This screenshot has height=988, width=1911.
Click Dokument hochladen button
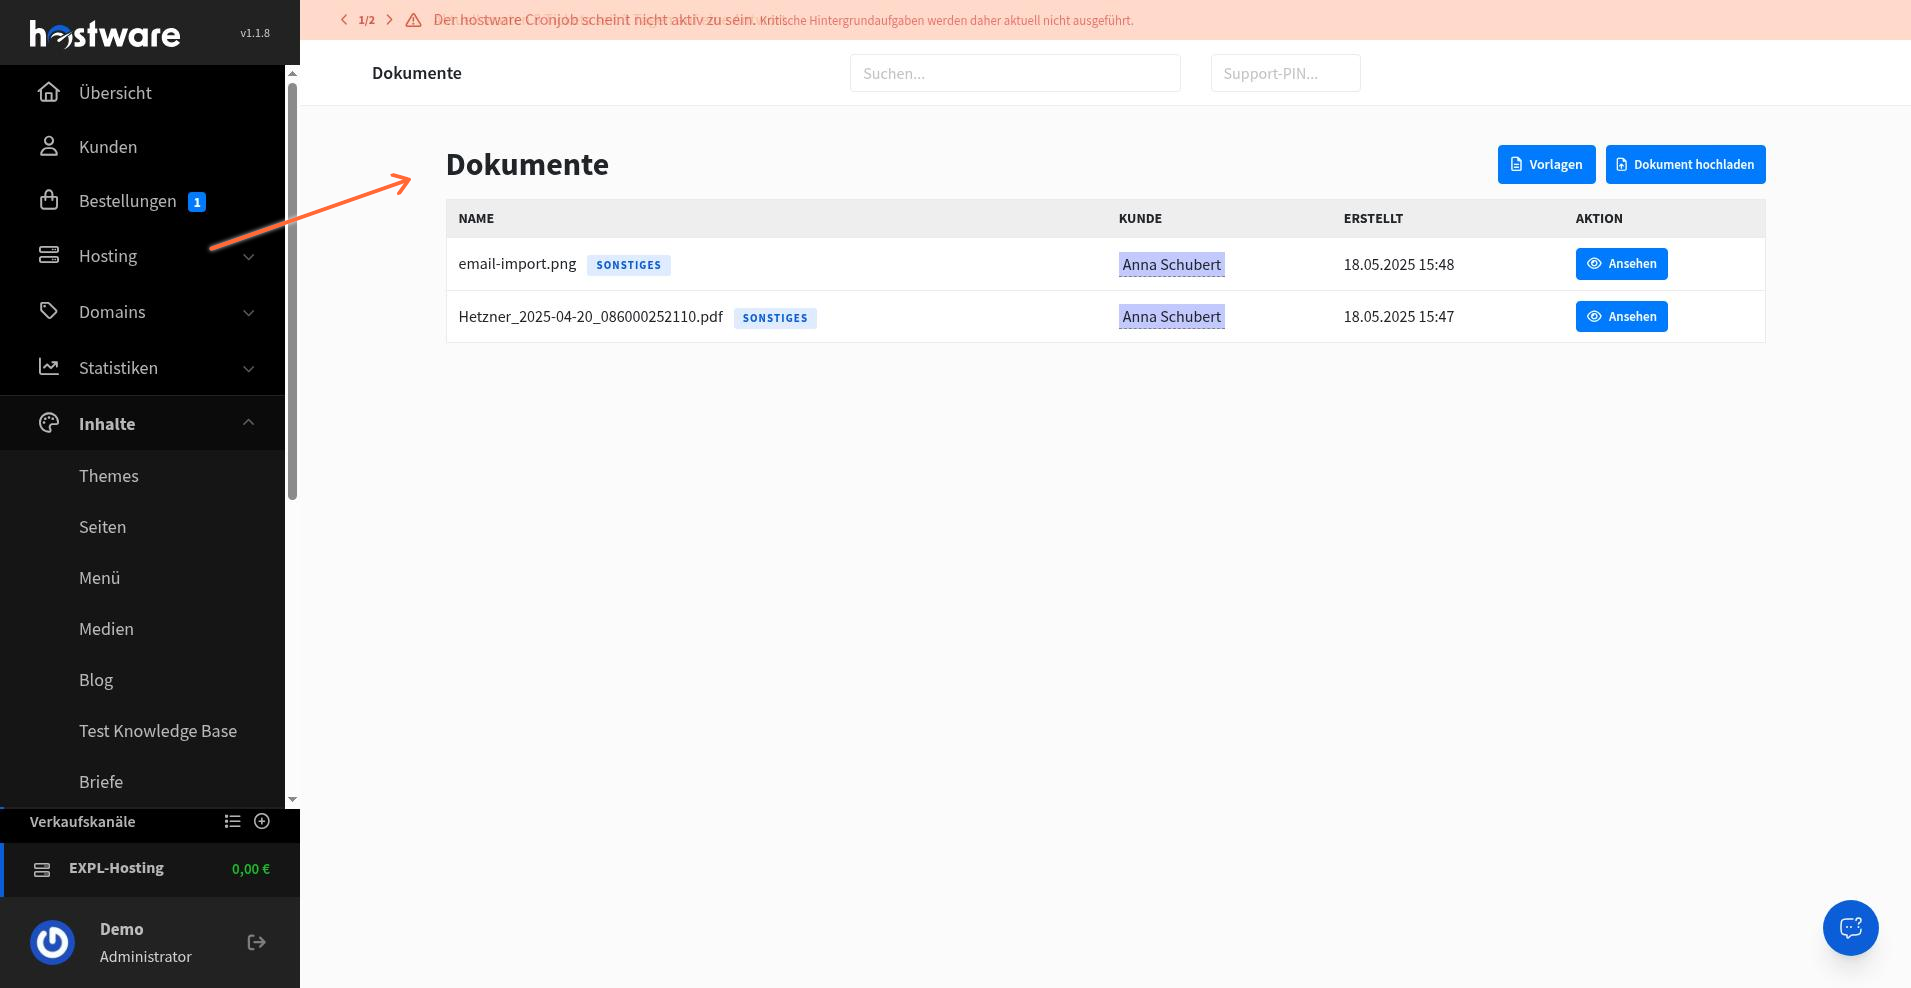click(1685, 164)
